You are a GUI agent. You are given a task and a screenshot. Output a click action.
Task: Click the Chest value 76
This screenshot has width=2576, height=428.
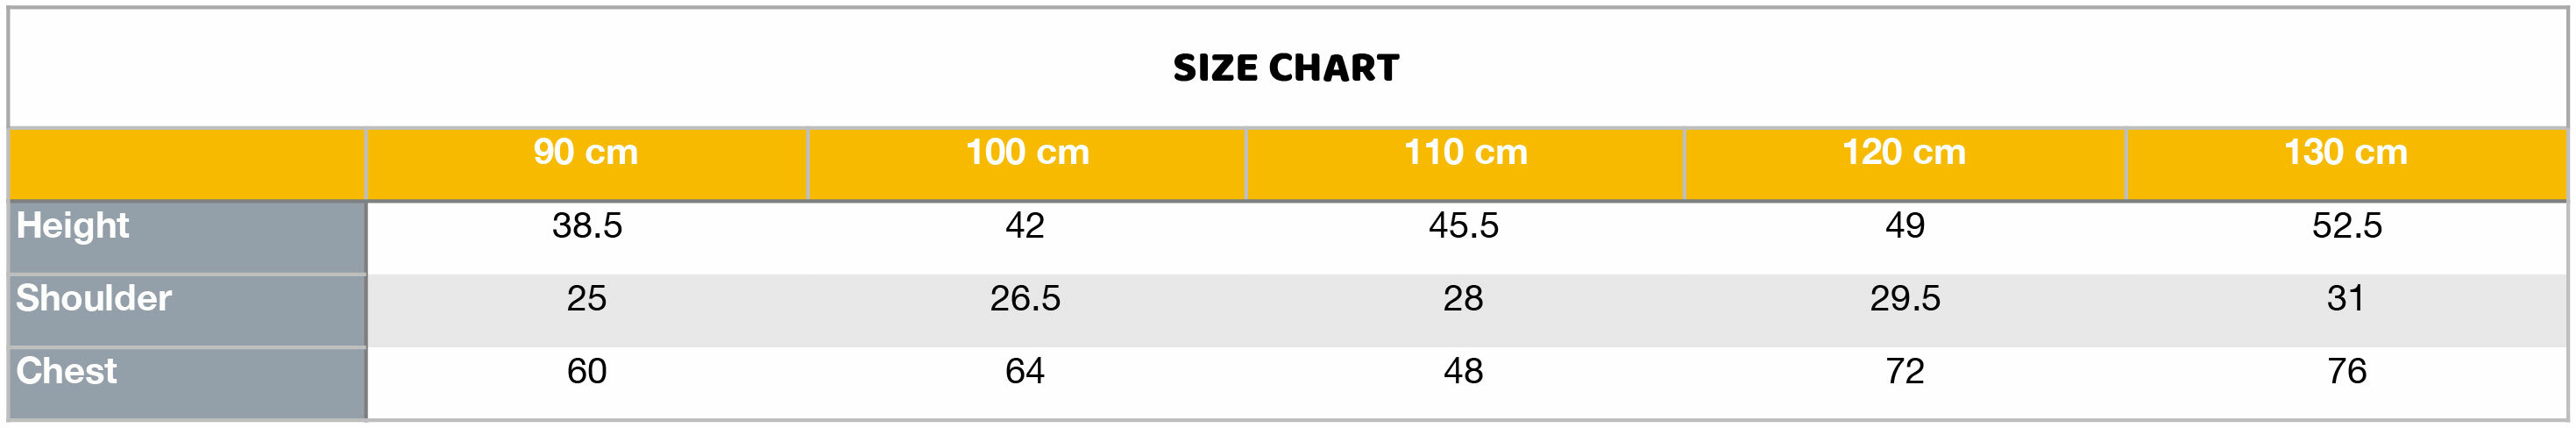(x=2346, y=372)
